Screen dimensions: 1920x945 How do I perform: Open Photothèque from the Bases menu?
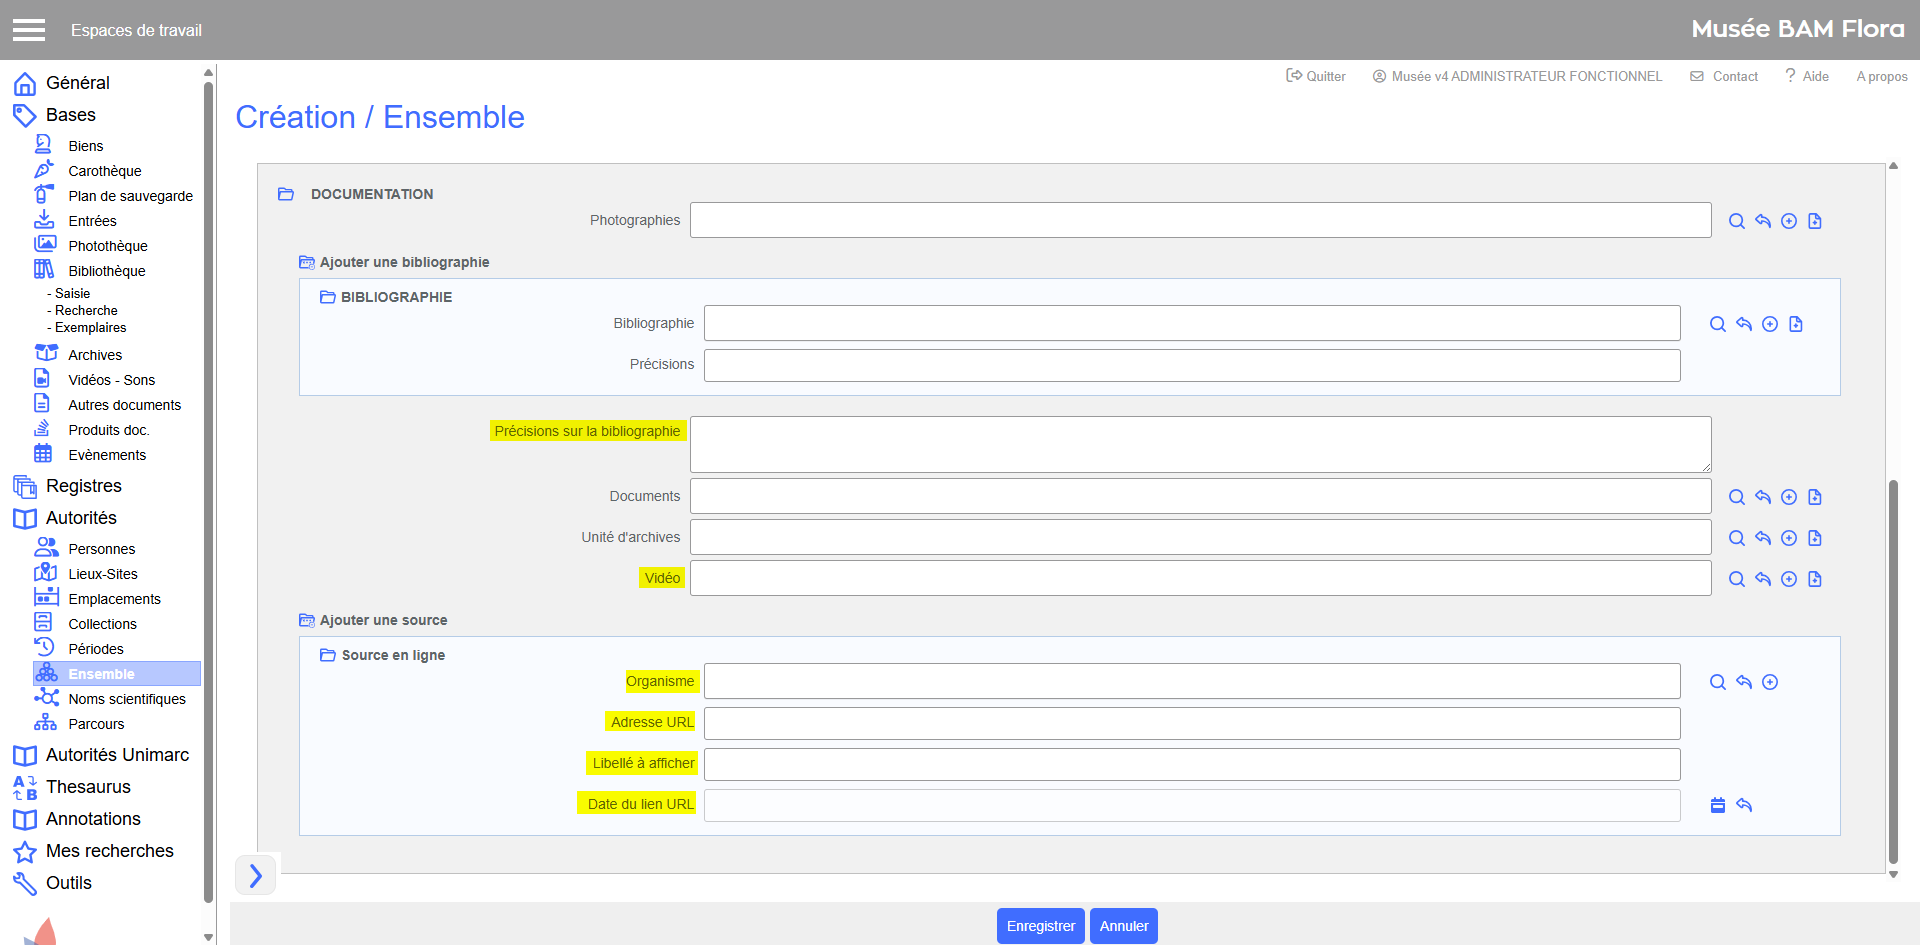pos(107,246)
